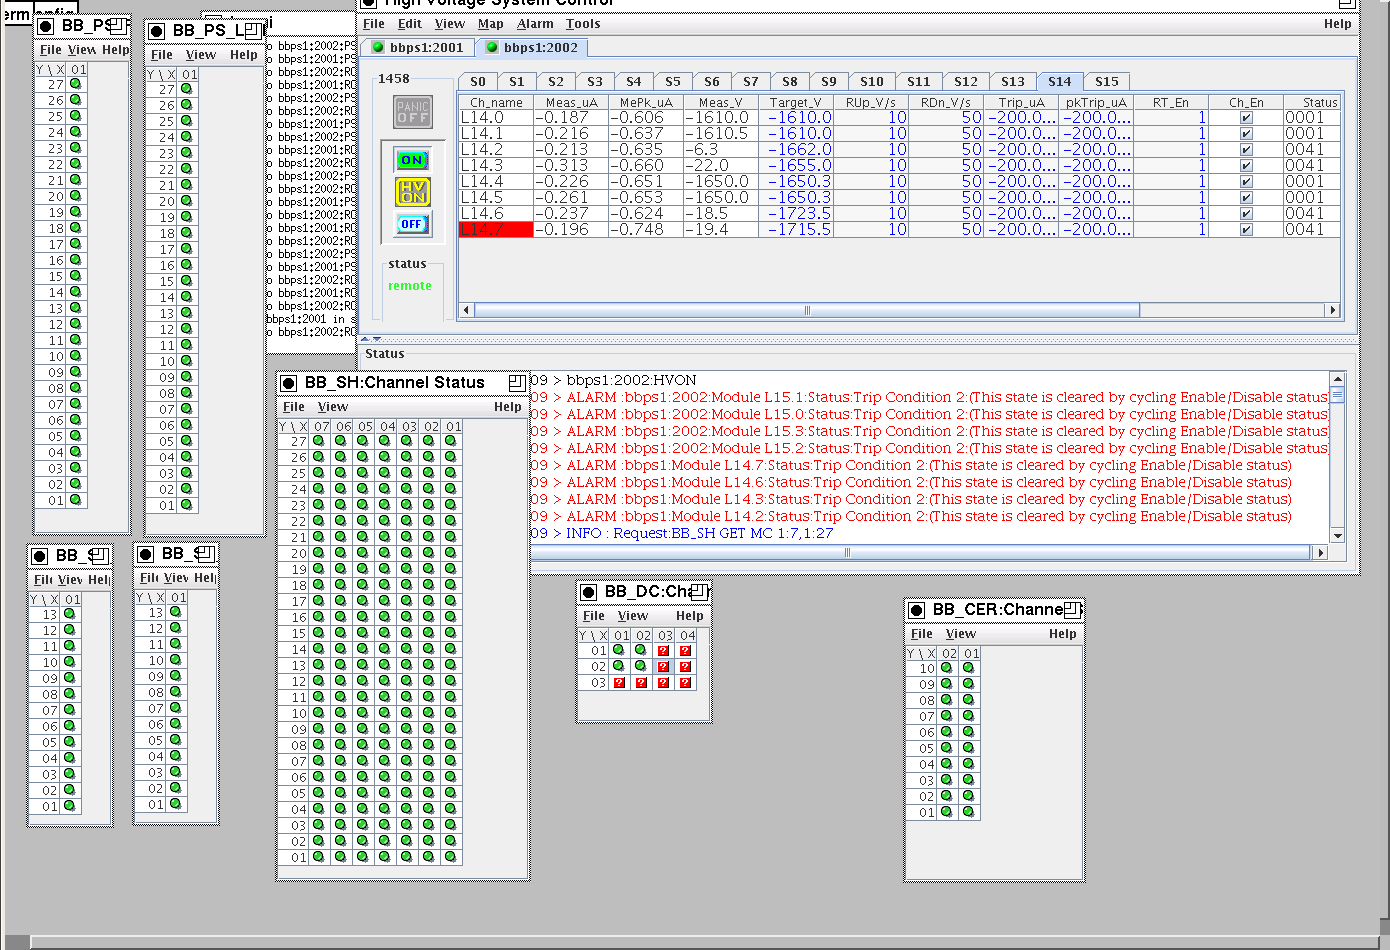The image size is (1390, 950).
Task: Toggle Ch_En checkbox for channel L14.2
Action: coord(1246,150)
